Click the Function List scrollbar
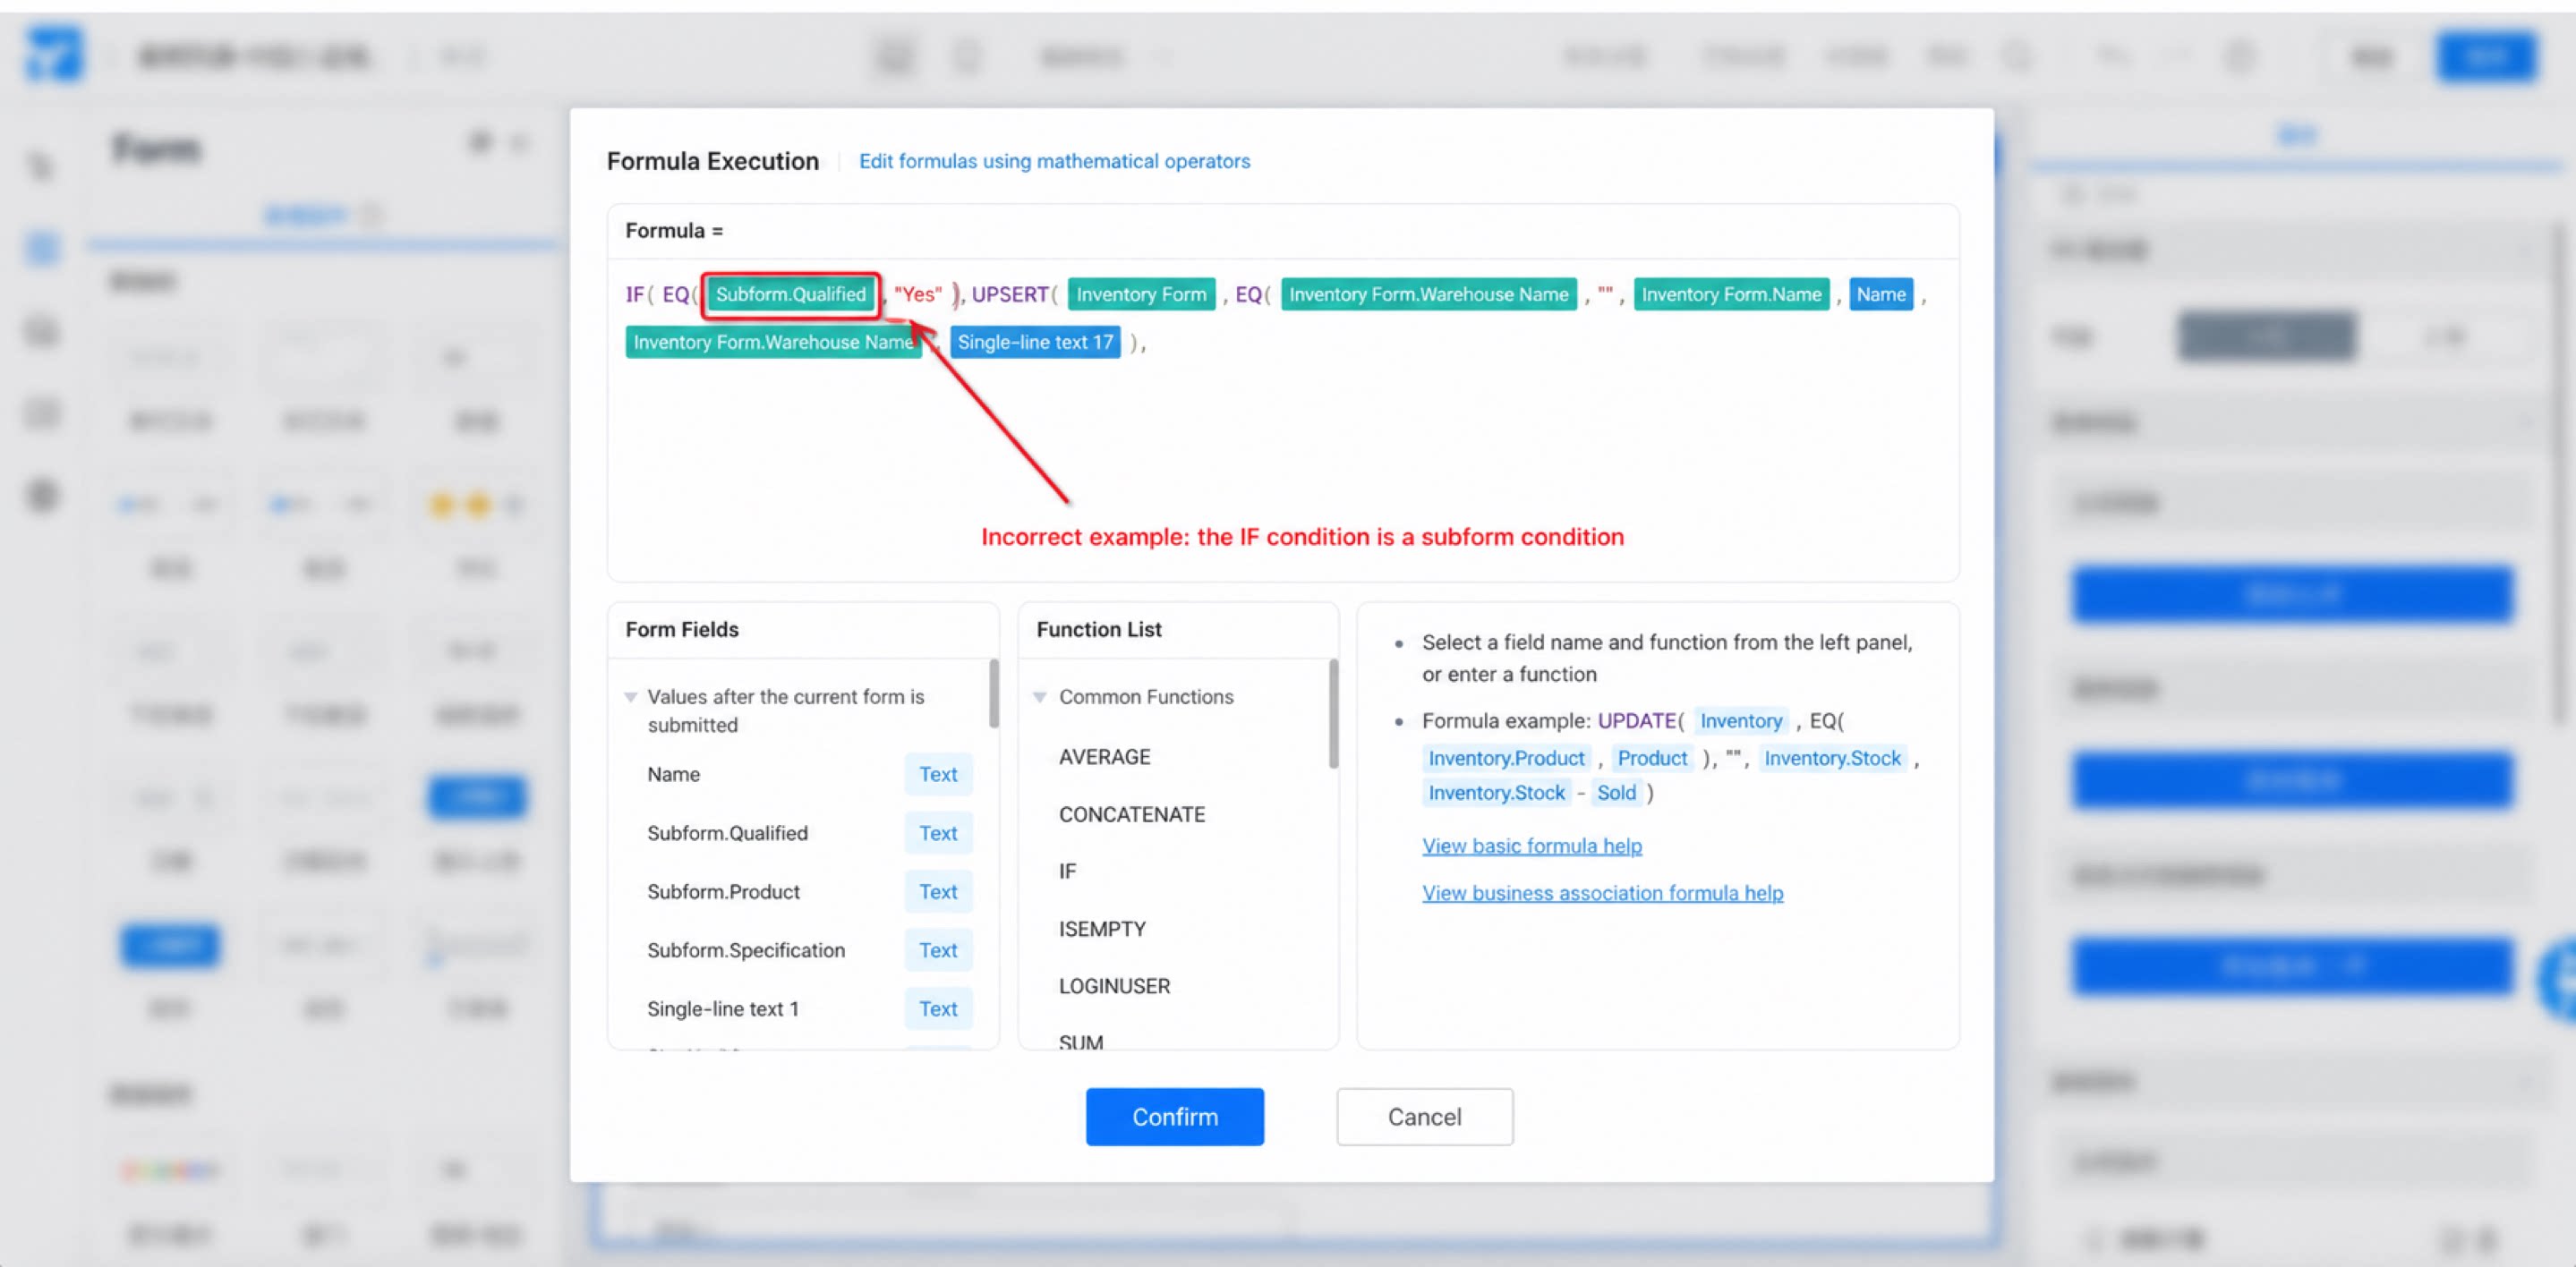 click(x=1333, y=713)
